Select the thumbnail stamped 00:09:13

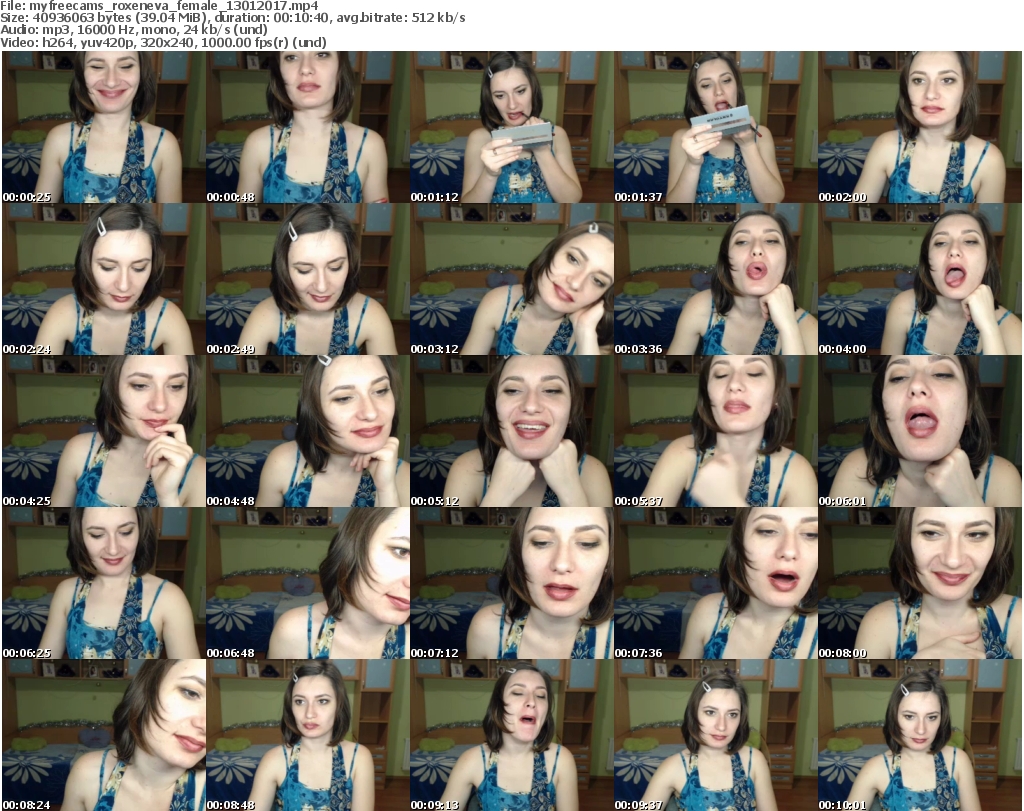[x=512, y=735]
